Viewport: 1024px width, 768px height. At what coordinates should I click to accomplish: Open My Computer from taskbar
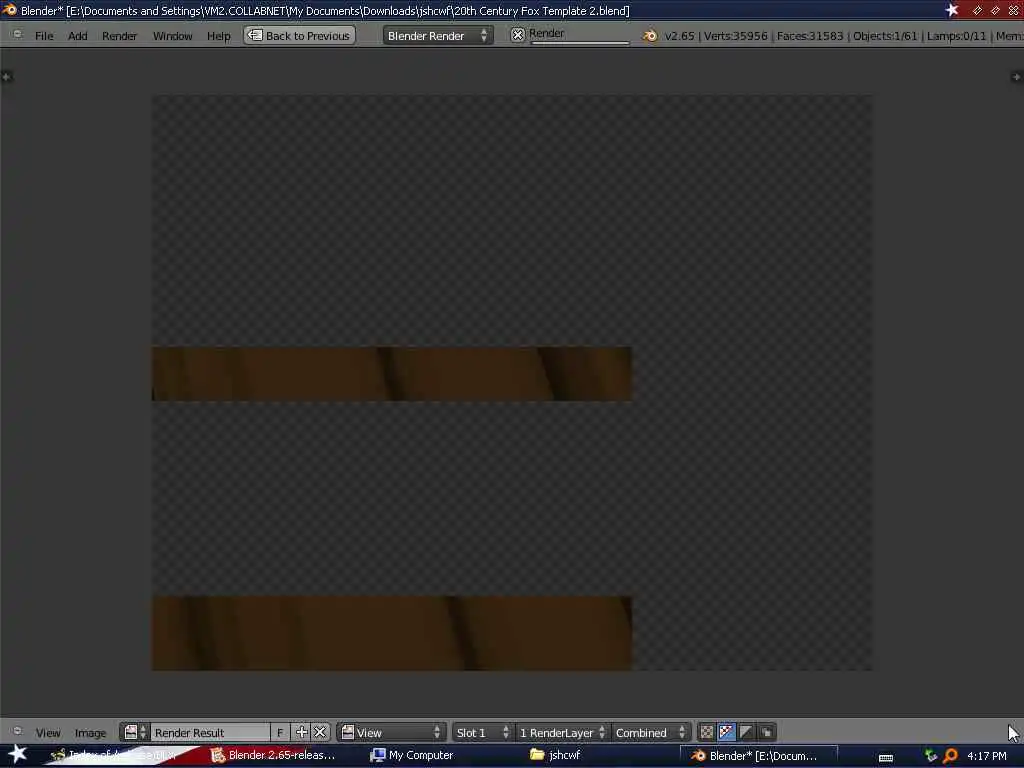411,755
